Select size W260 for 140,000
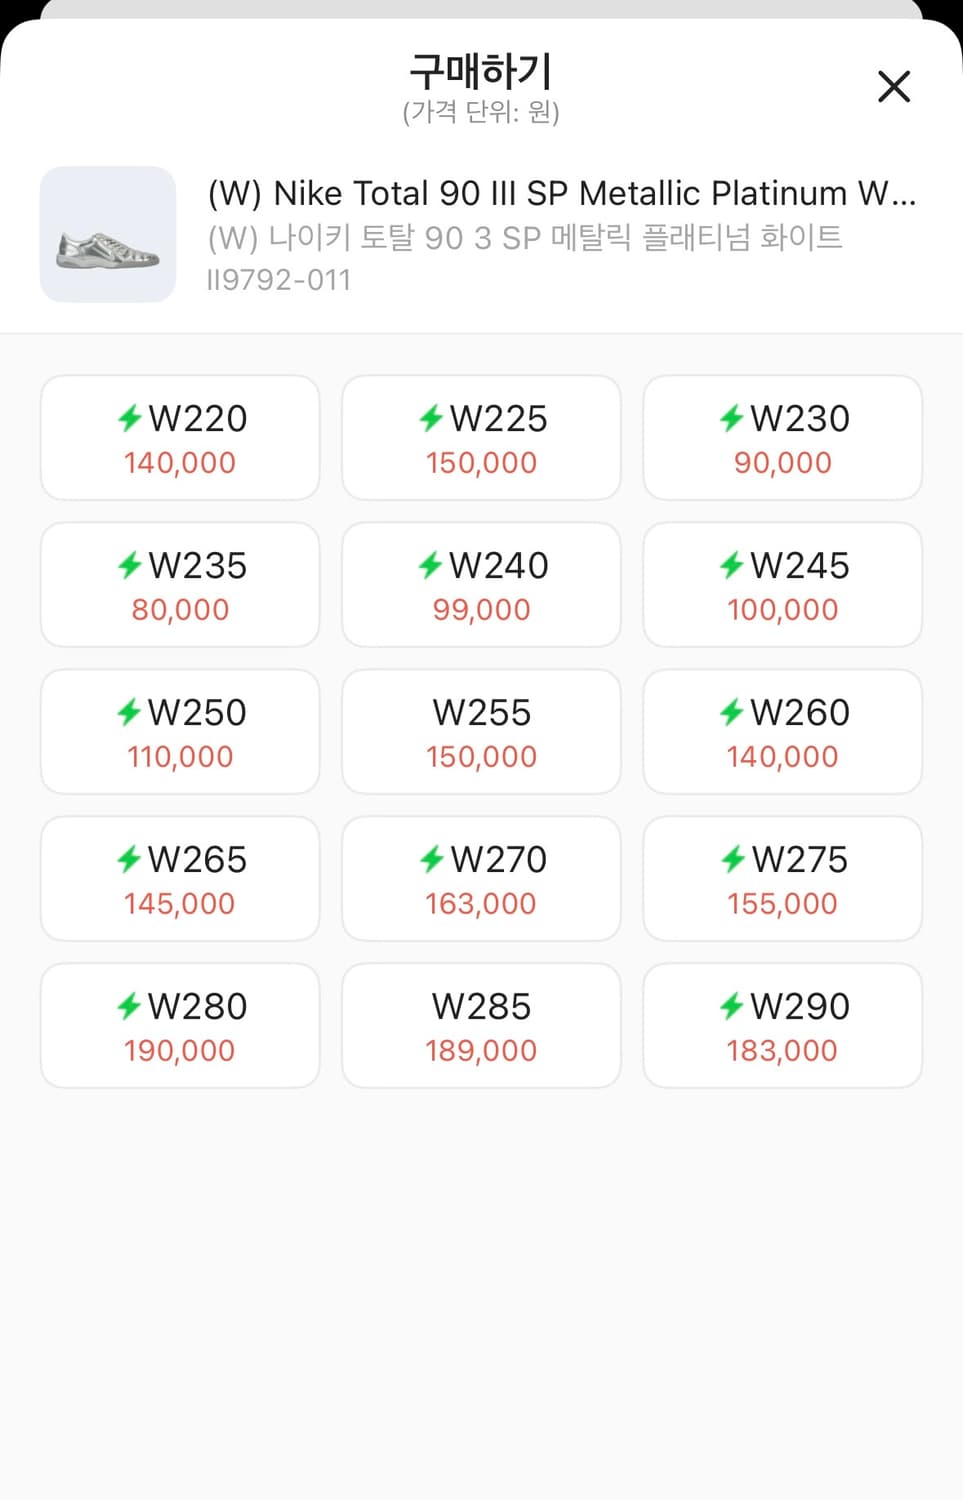 click(782, 732)
